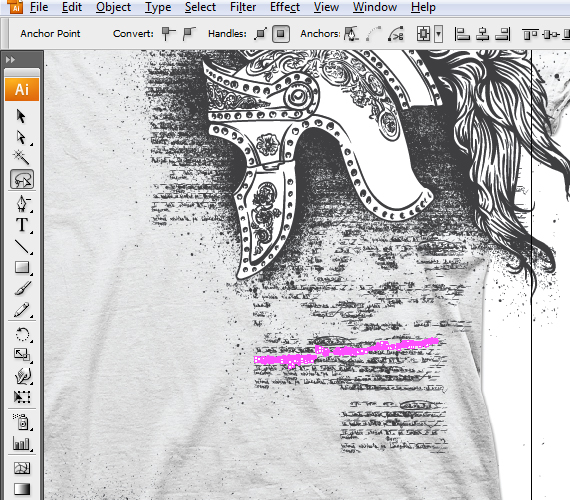Pick the Rectangle tool
The image size is (570, 500).
(x=22, y=267)
